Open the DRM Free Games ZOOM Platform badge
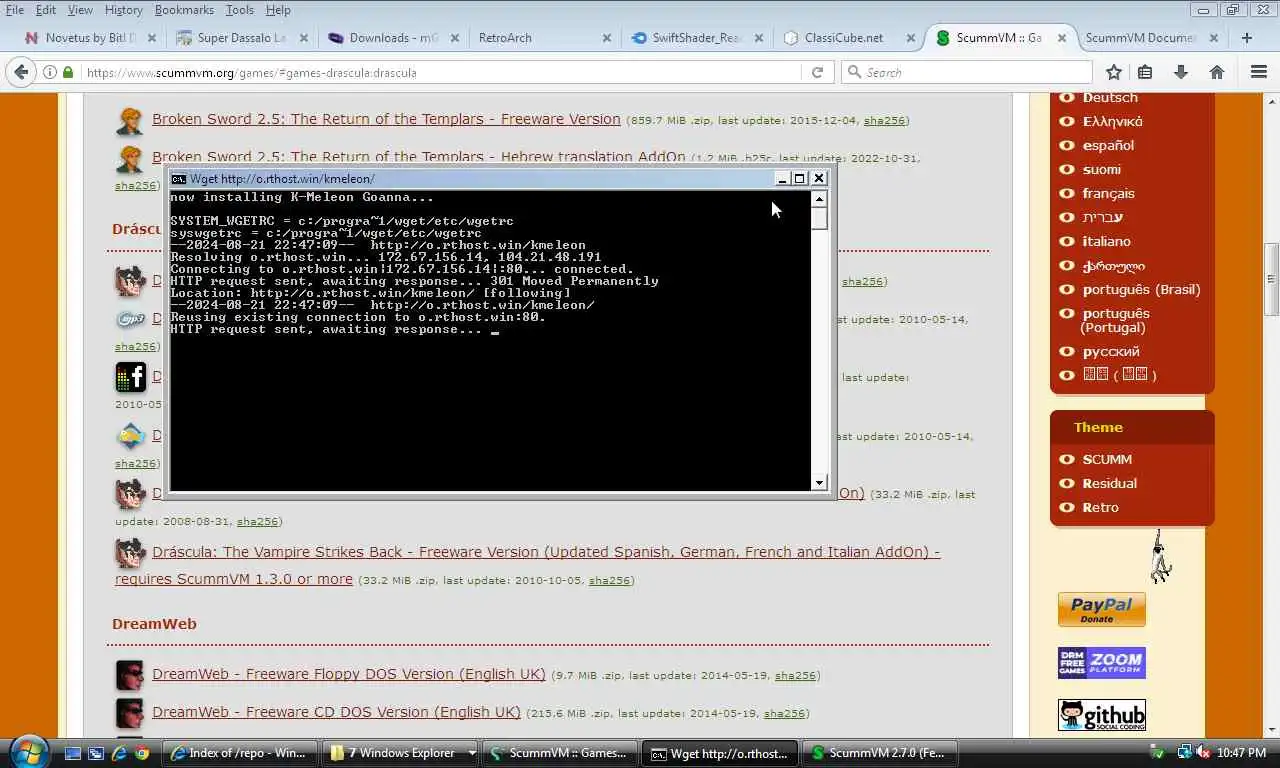Image resolution: width=1280 pixels, height=768 pixels. click(x=1101, y=662)
